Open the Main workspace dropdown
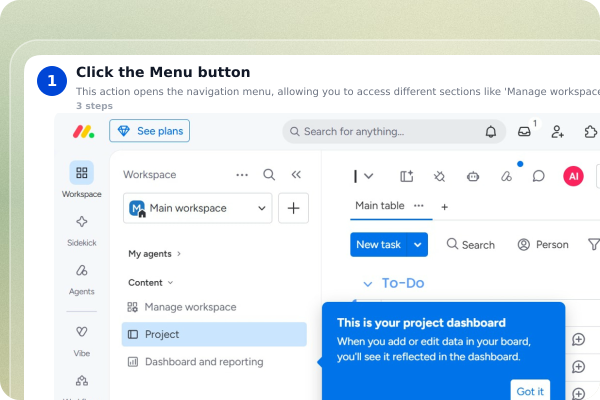600x400 pixels. coord(197,208)
